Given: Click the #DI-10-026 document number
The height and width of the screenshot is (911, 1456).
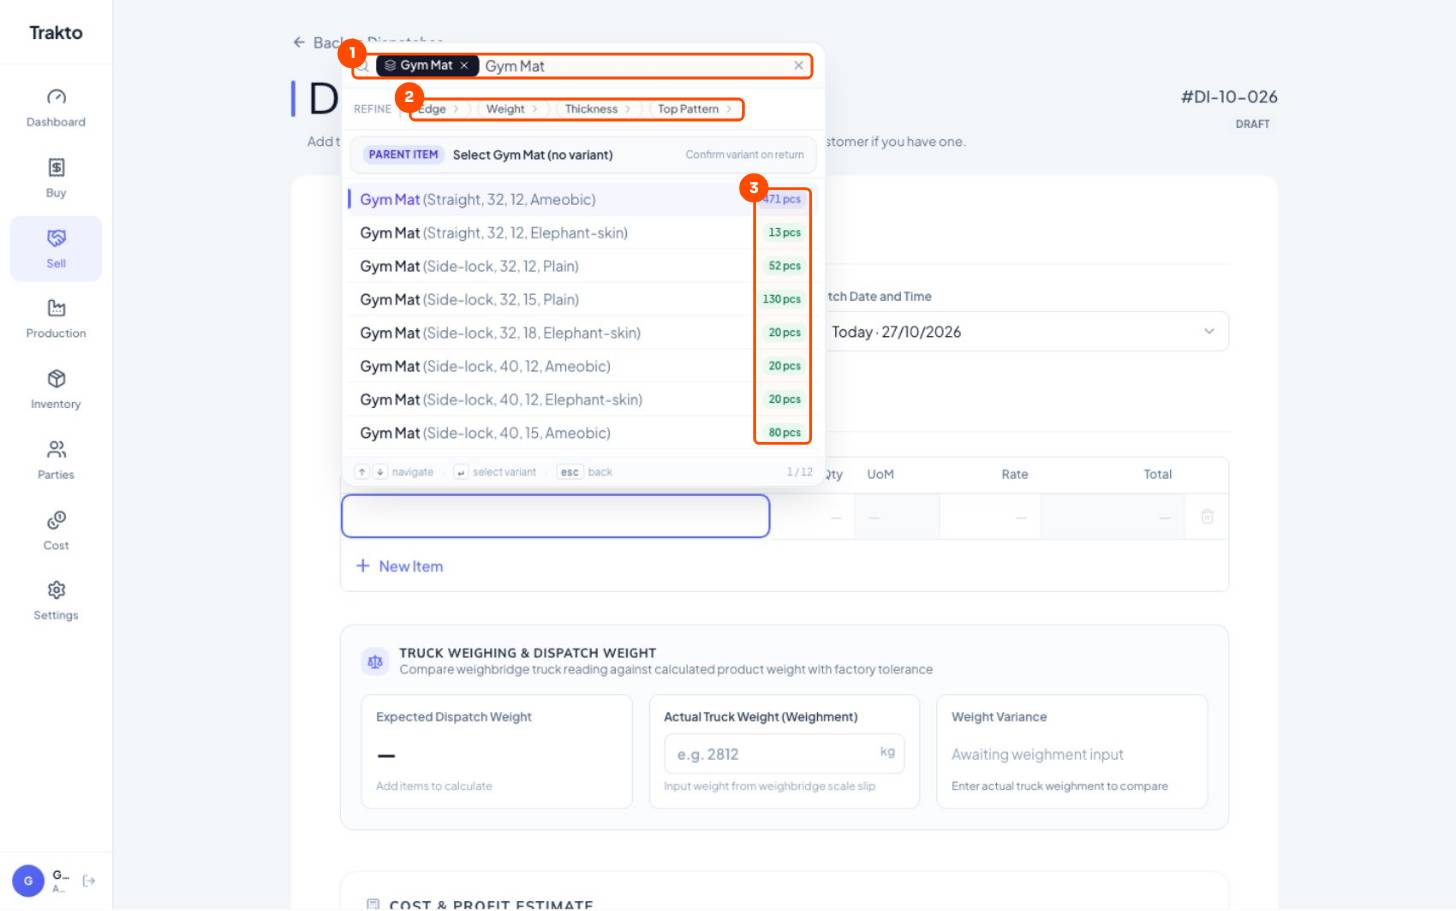Looking at the screenshot, I should [1229, 97].
